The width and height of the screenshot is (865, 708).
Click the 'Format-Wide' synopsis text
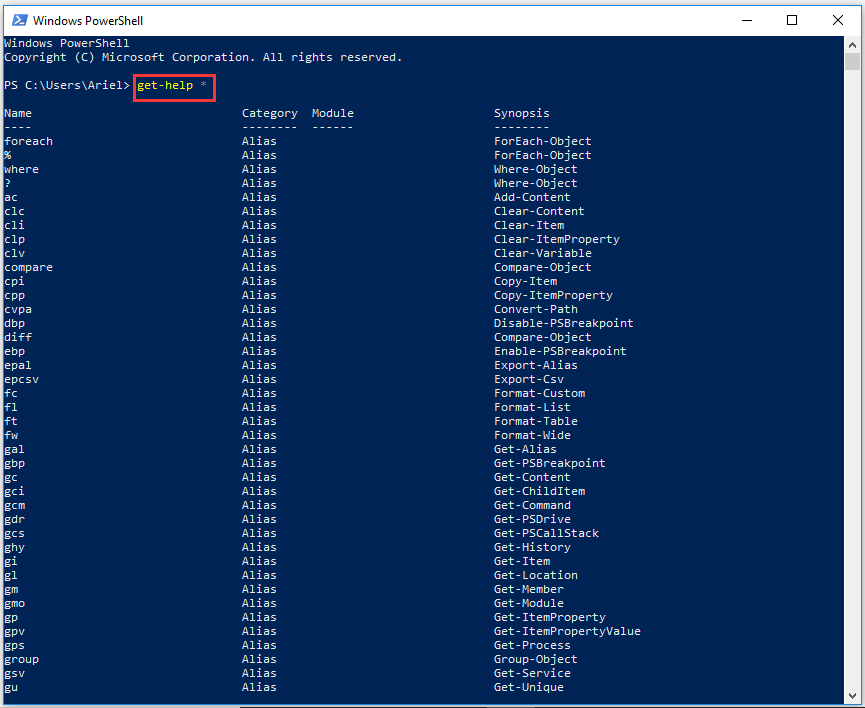tap(532, 435)
